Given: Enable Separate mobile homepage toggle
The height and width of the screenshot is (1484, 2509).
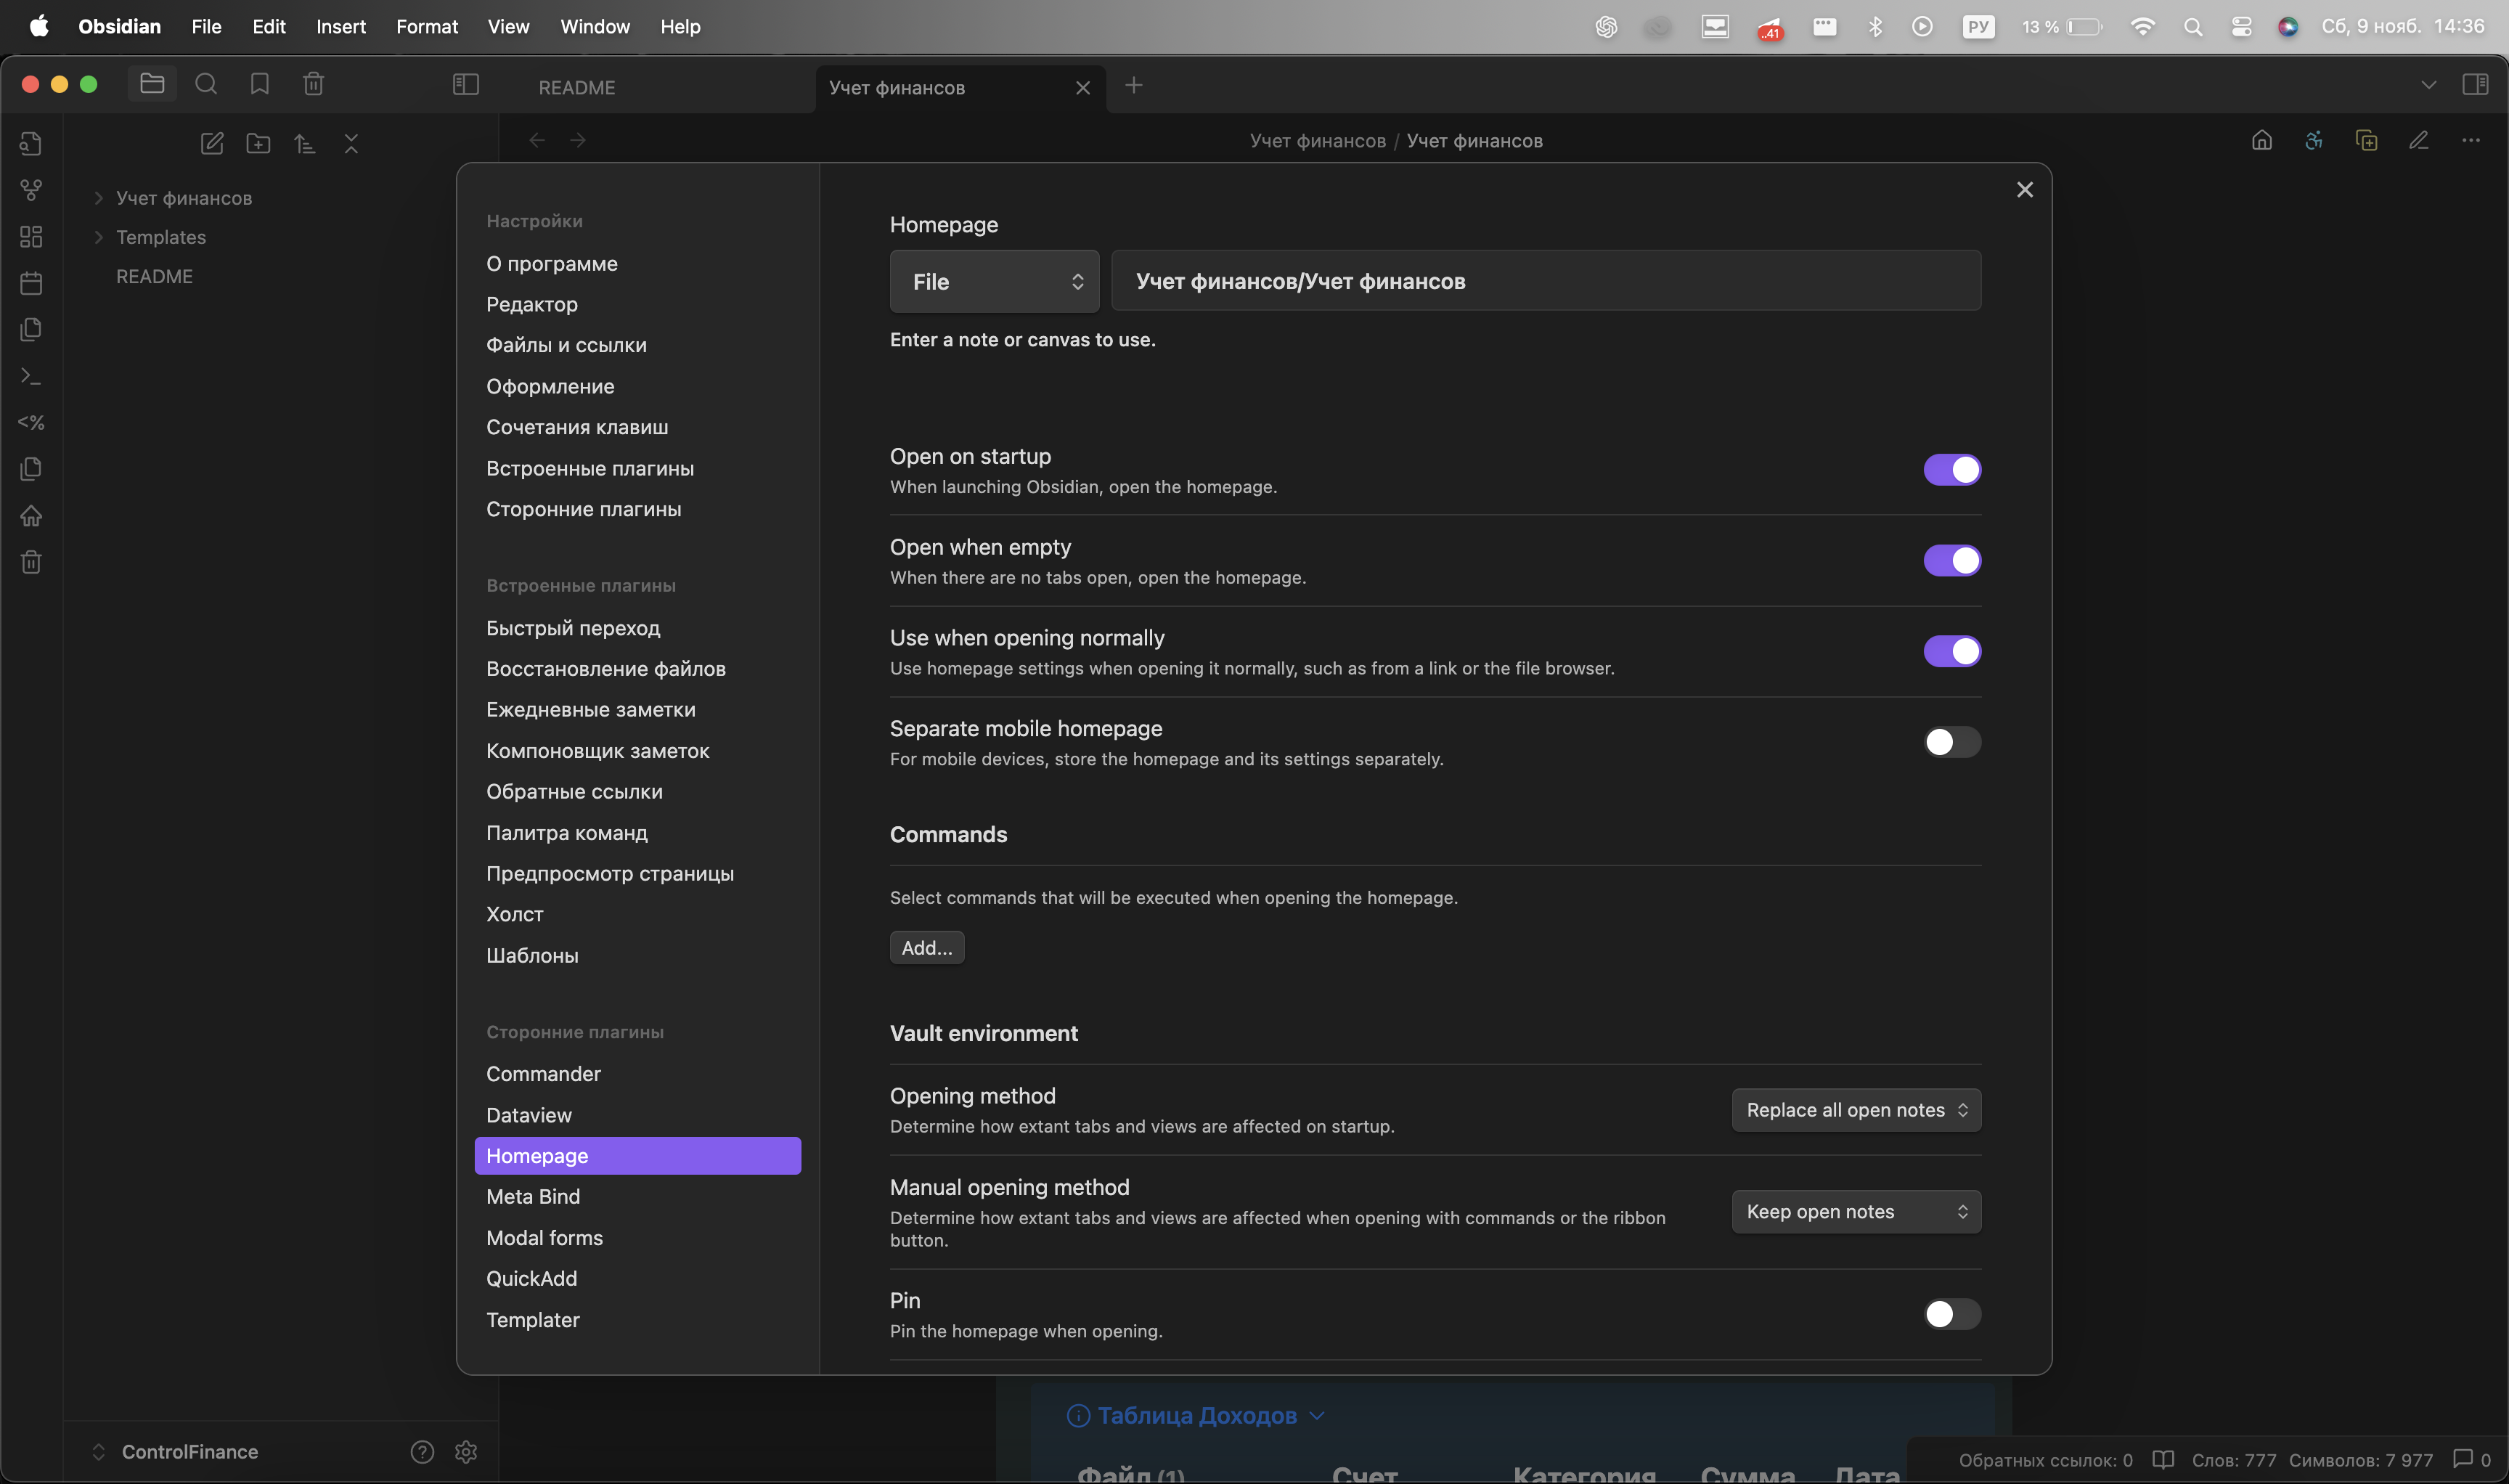Looking at the screenshot, I should (x=1951, y=742).
